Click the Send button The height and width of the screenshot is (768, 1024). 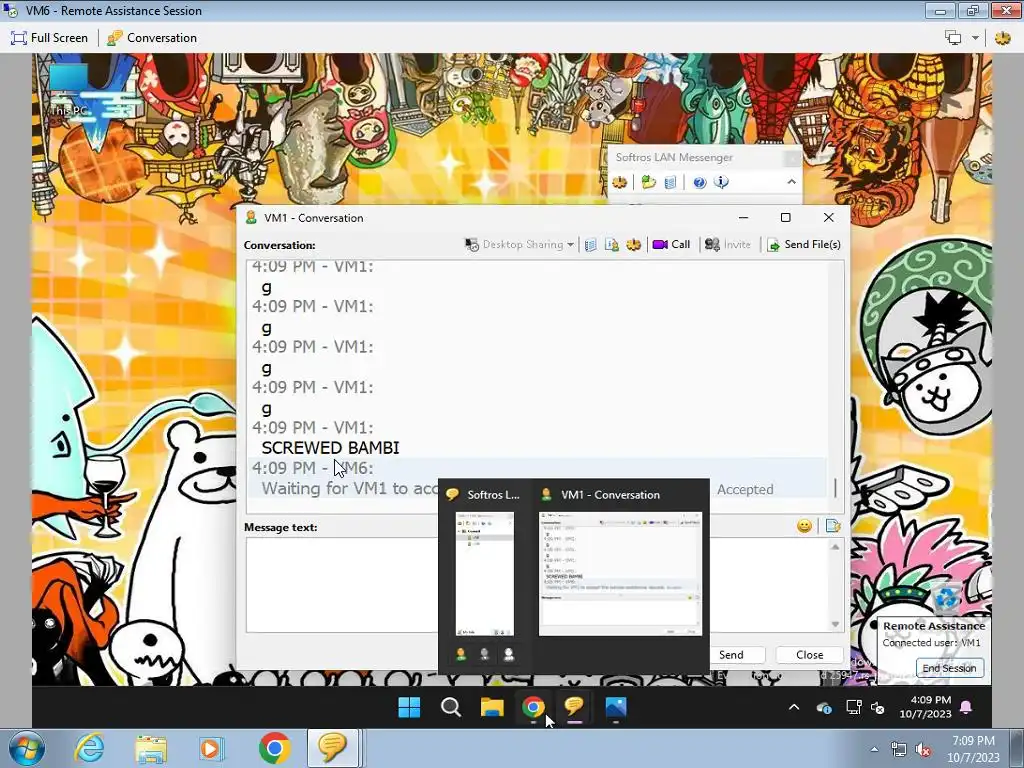point(731,655)
